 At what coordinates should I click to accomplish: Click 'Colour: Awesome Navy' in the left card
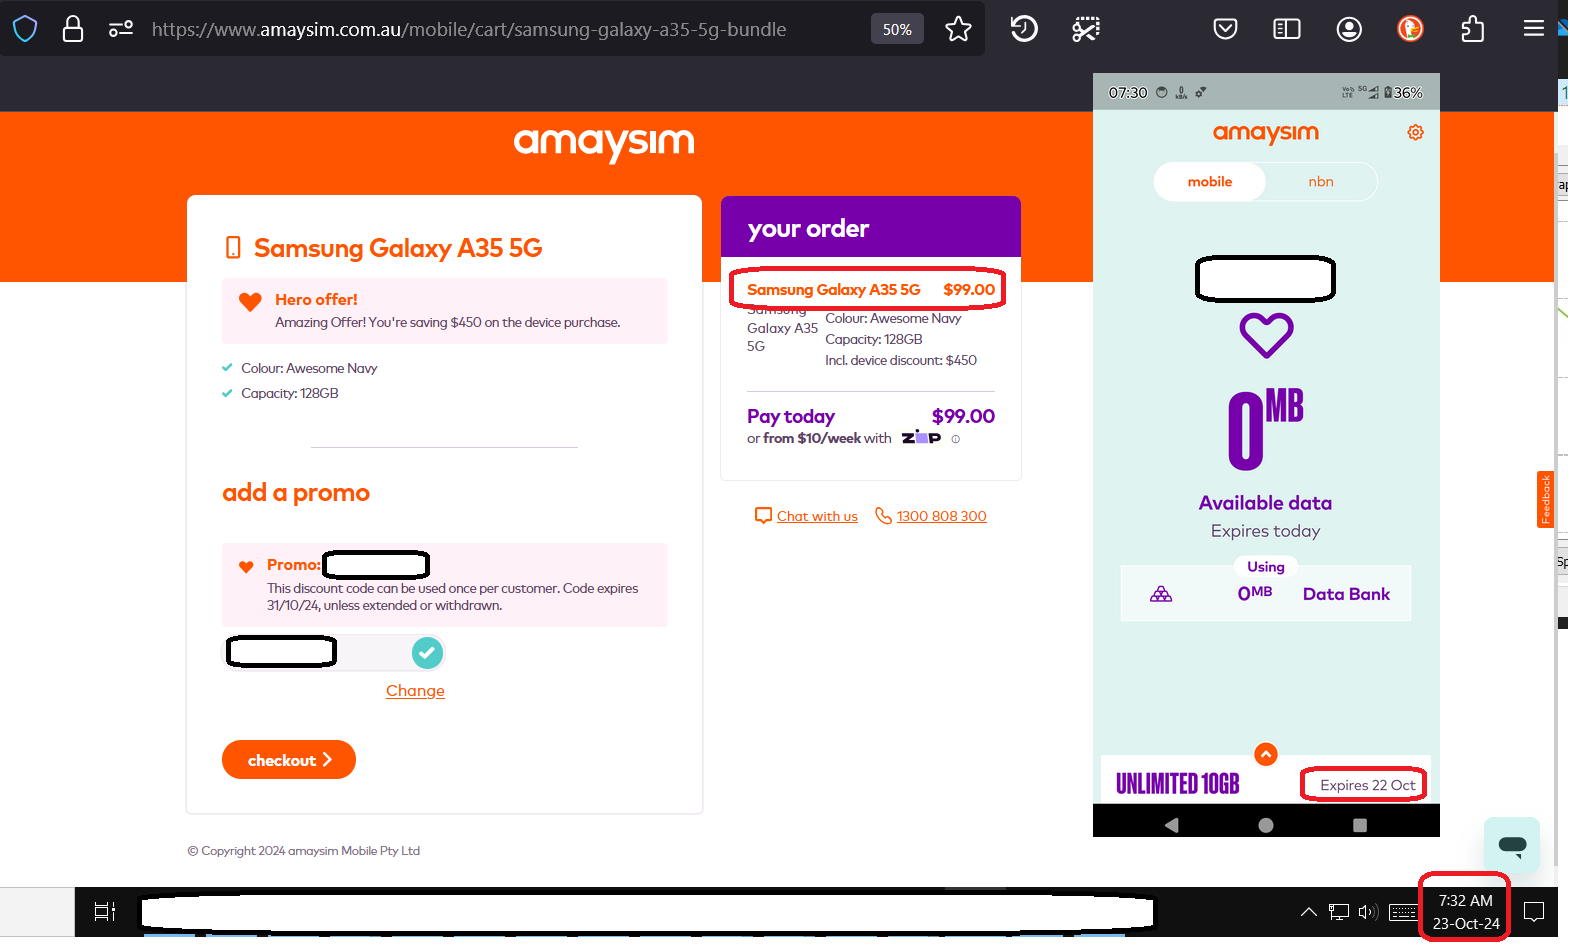click(309, 368)
